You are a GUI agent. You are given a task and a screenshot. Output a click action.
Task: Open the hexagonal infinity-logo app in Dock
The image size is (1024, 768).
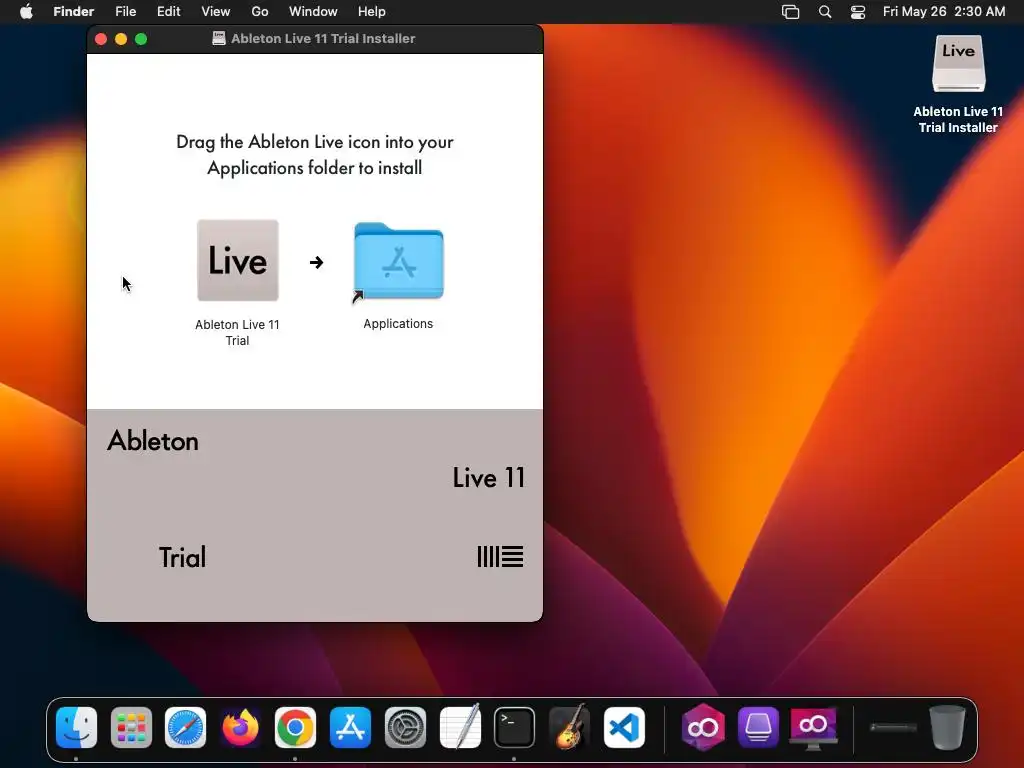point(703,727)
